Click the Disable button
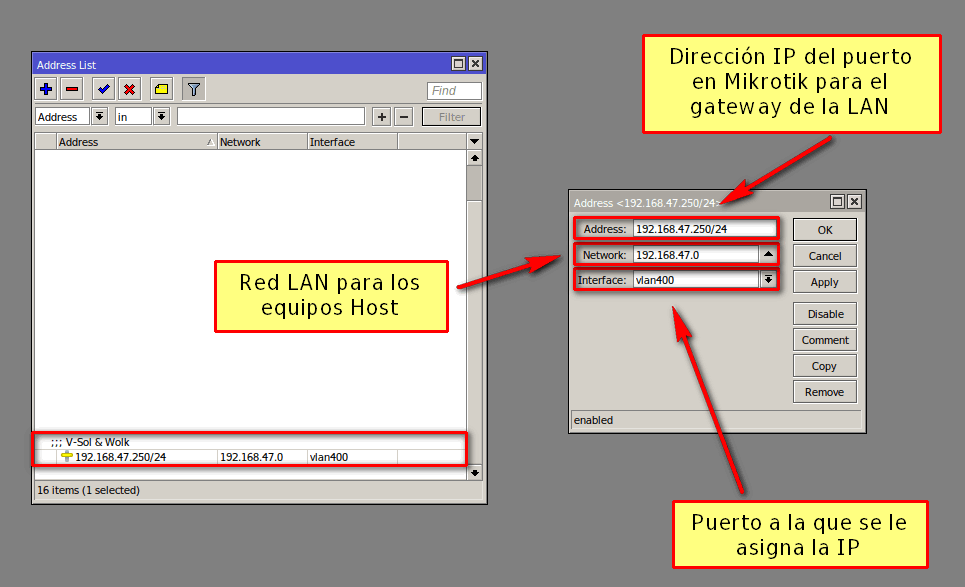 825,314
